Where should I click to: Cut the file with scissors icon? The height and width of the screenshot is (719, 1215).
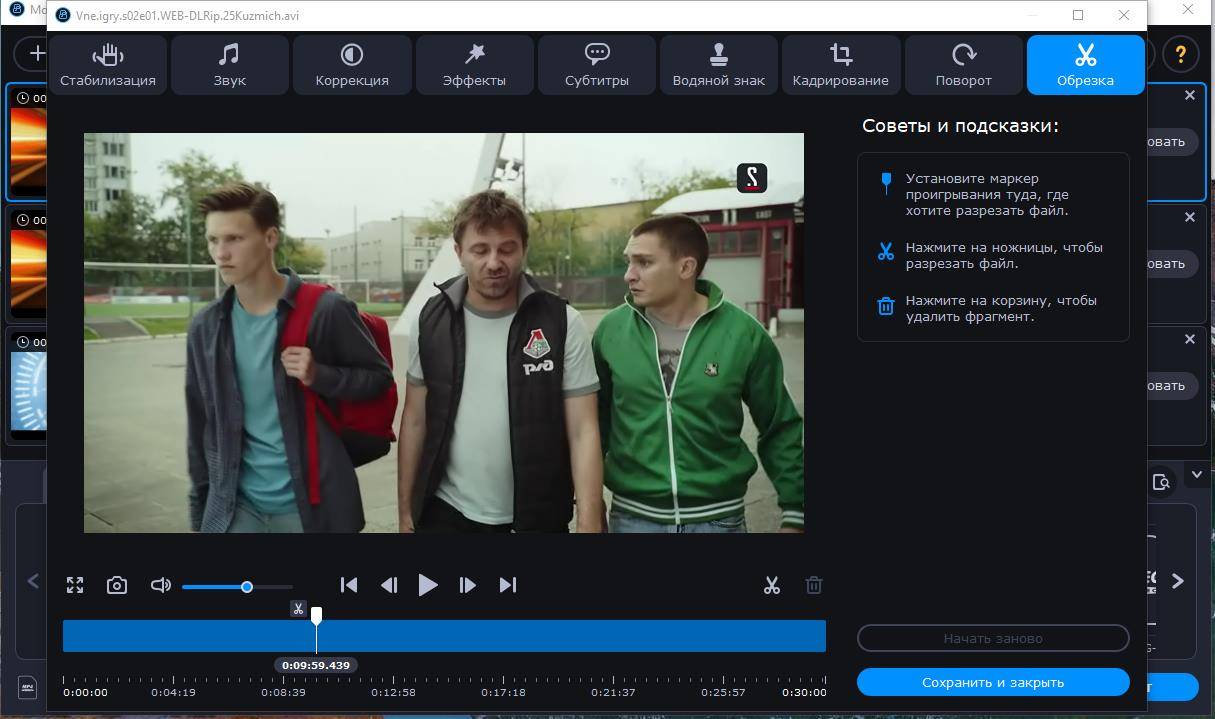(772, 585)
